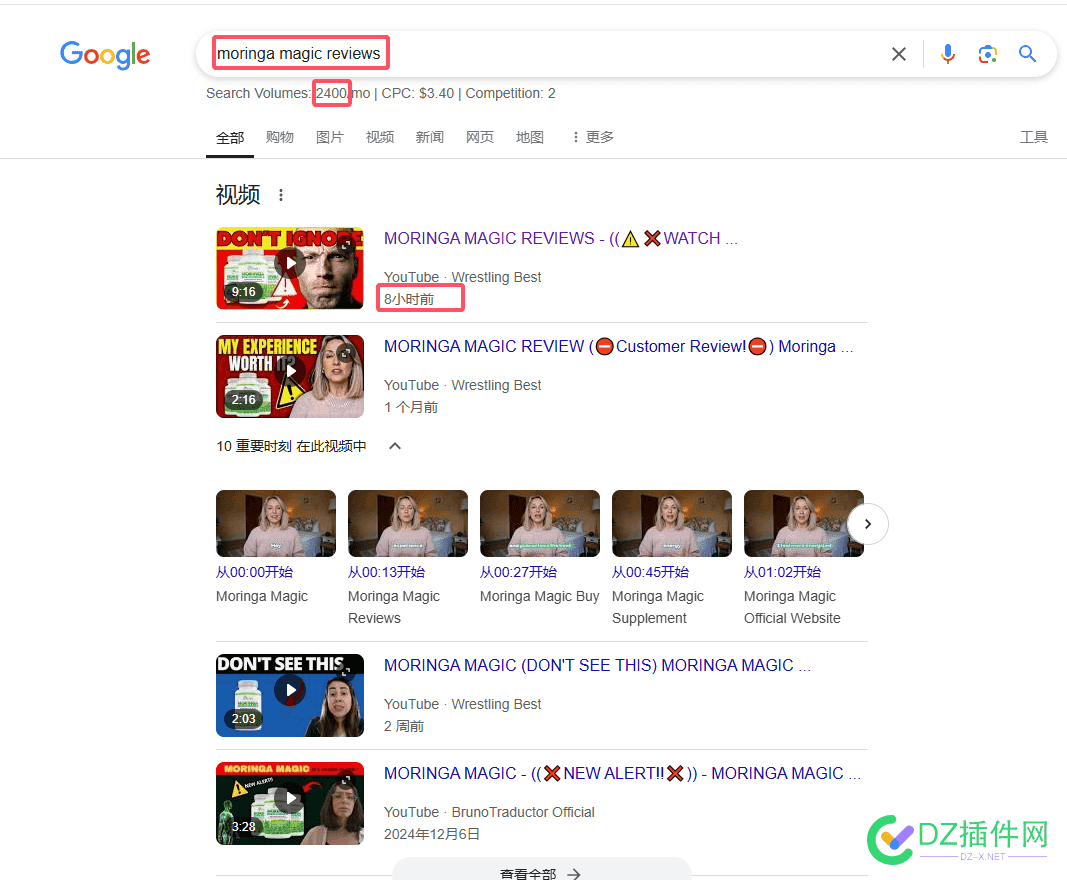
Task: Click the 查看全部 view all button
Action: click(542, 870)
